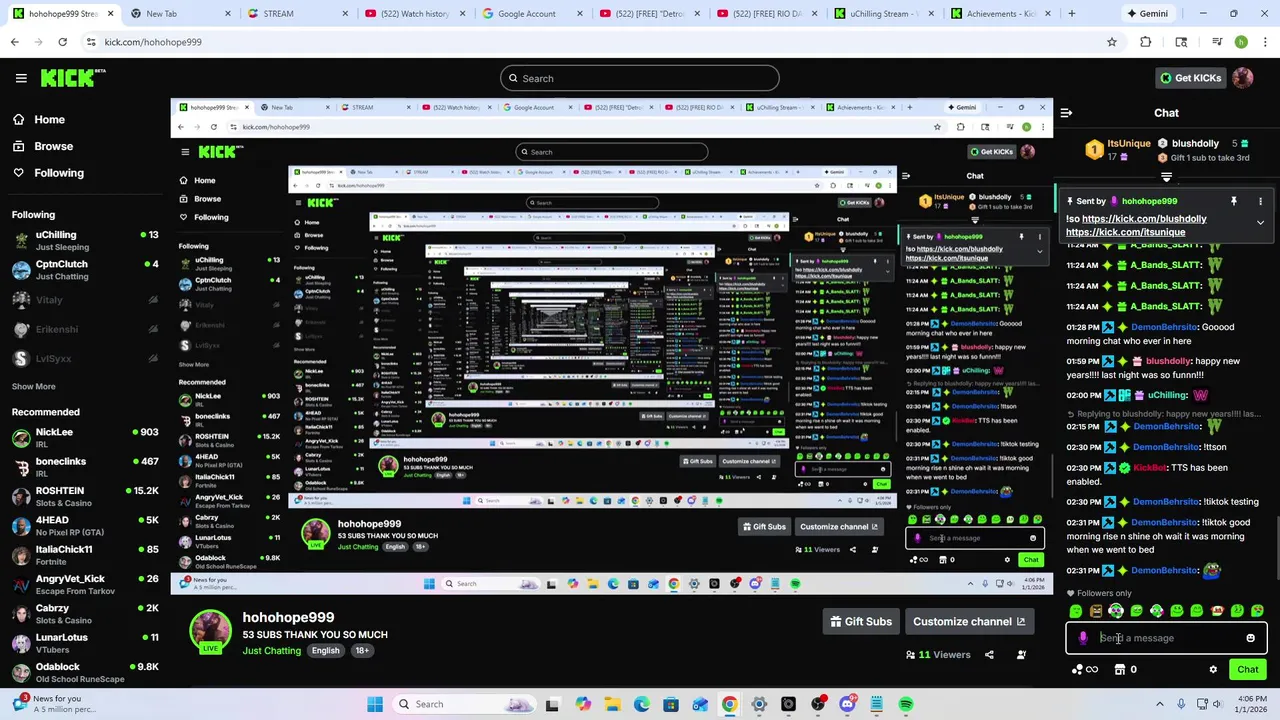Screen dimensions: 1280x720
Task: Click the user-plus icon beside share
Action: pyautogui.click(x=1021, y=655)
